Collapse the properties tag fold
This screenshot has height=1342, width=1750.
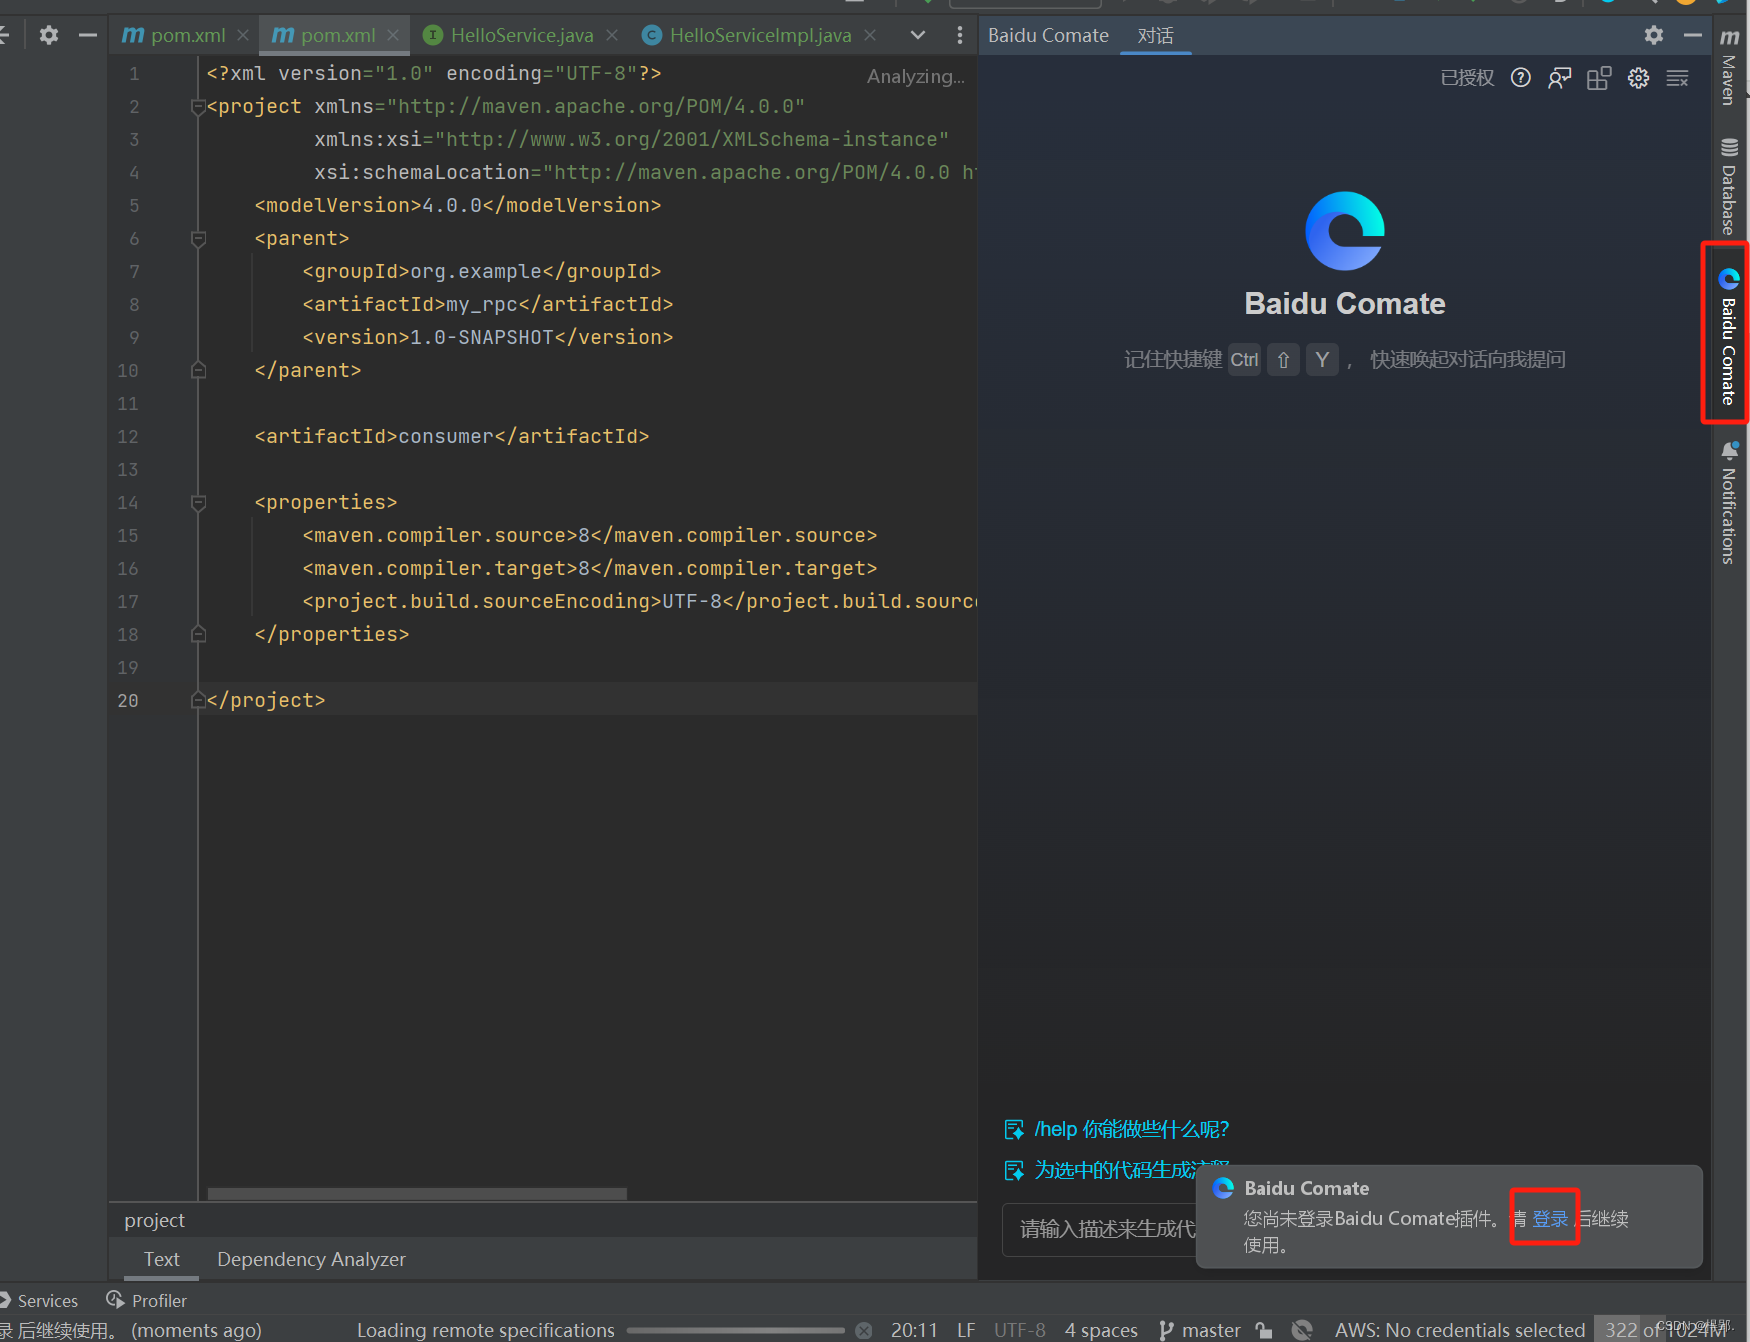[198, 503]
